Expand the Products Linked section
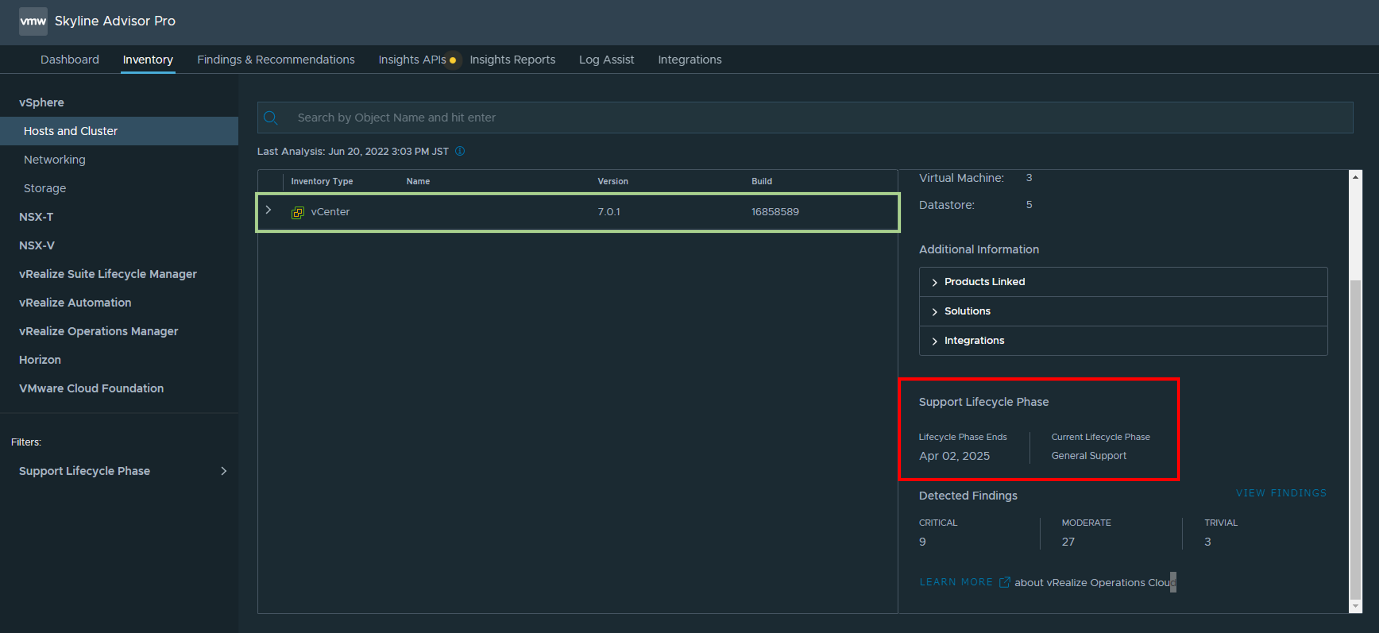 [x=984, y=282]
